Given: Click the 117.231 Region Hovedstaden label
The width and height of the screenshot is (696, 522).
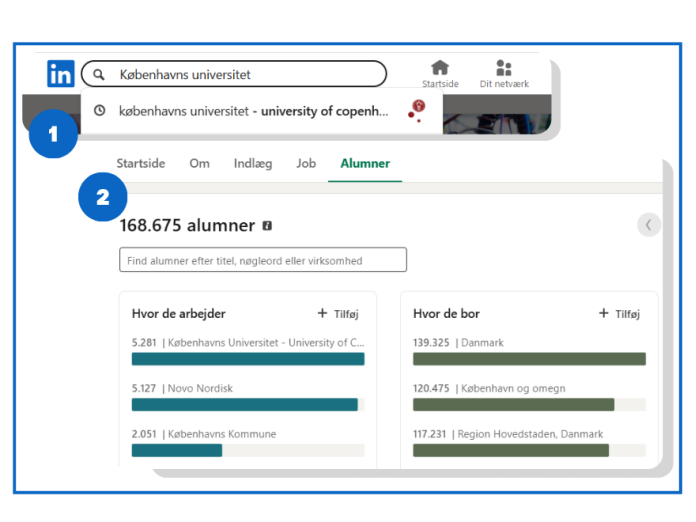Looking at the screenshot, I should click(x=508, y=434).
